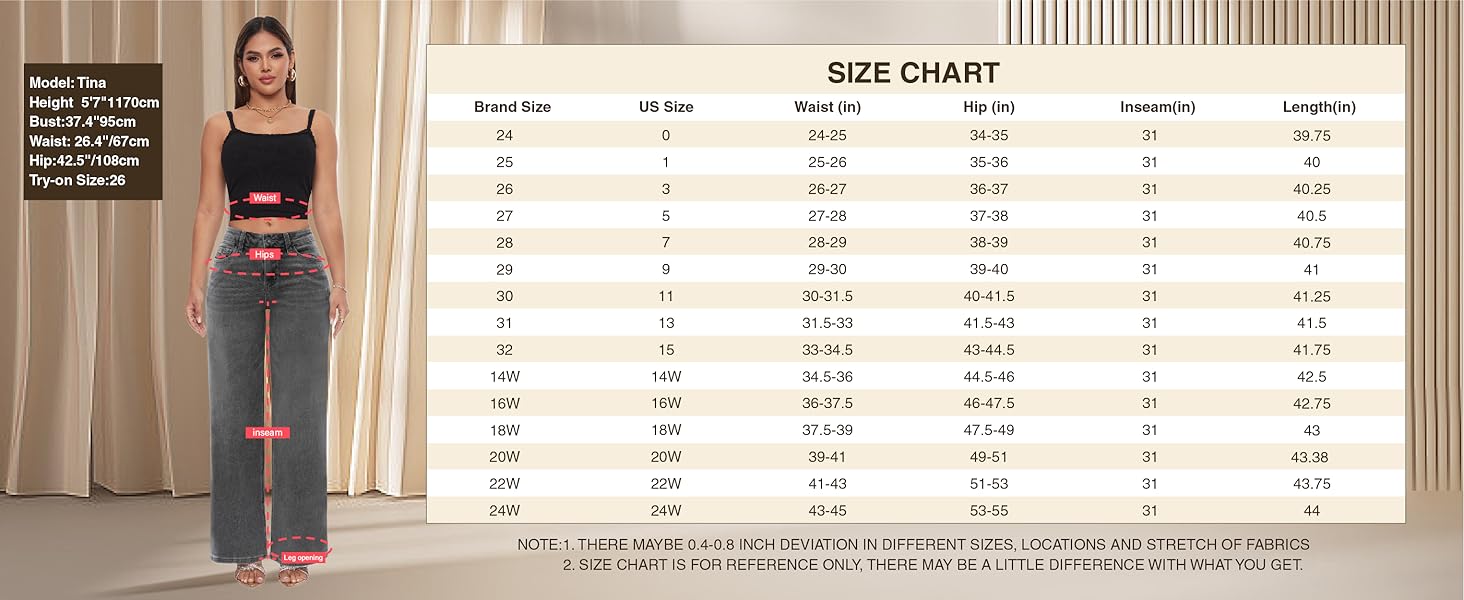
Task: Click the 30-31.5 waist cell
Action: click(827, 296)
